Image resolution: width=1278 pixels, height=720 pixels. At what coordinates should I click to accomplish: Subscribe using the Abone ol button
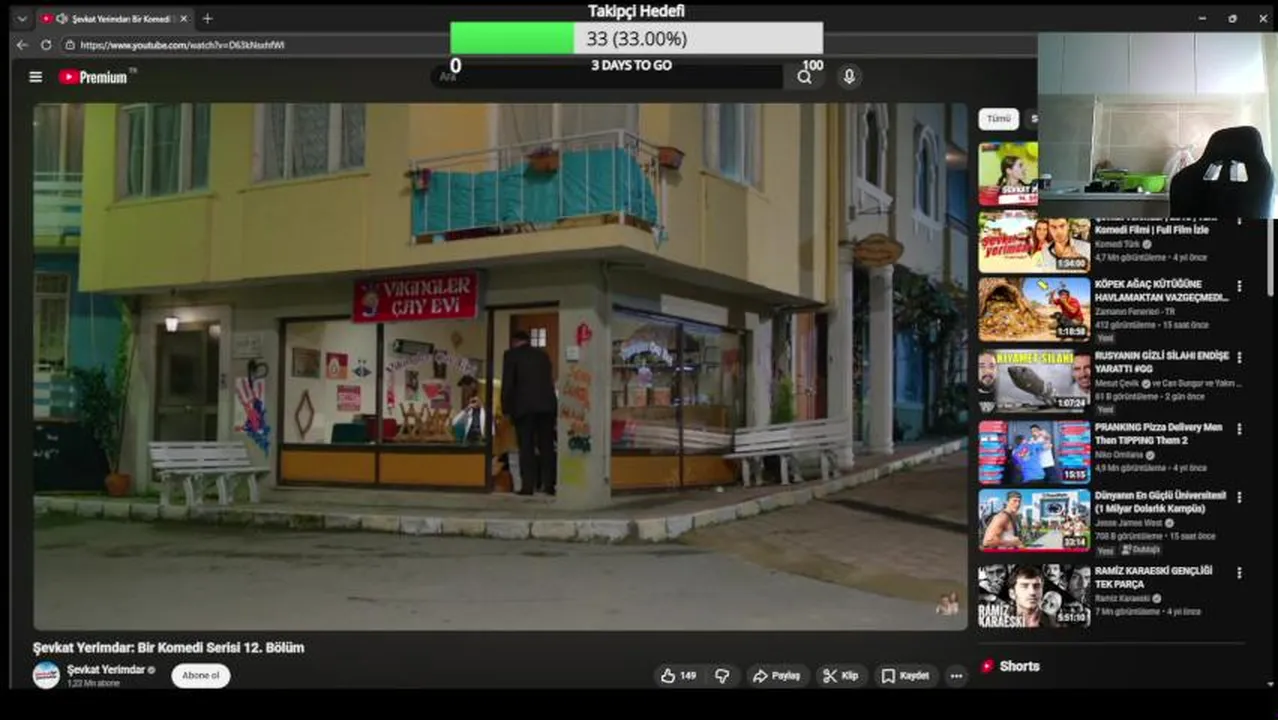(x=200, y=676)
